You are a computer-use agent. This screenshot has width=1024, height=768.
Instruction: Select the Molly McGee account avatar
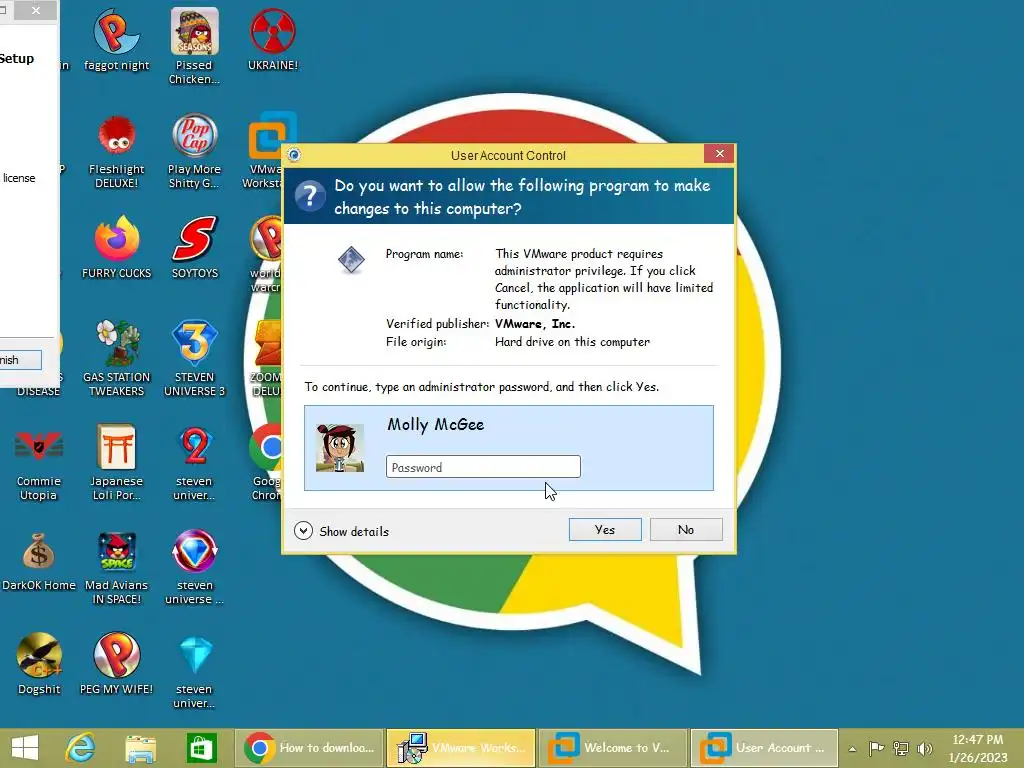340,447
